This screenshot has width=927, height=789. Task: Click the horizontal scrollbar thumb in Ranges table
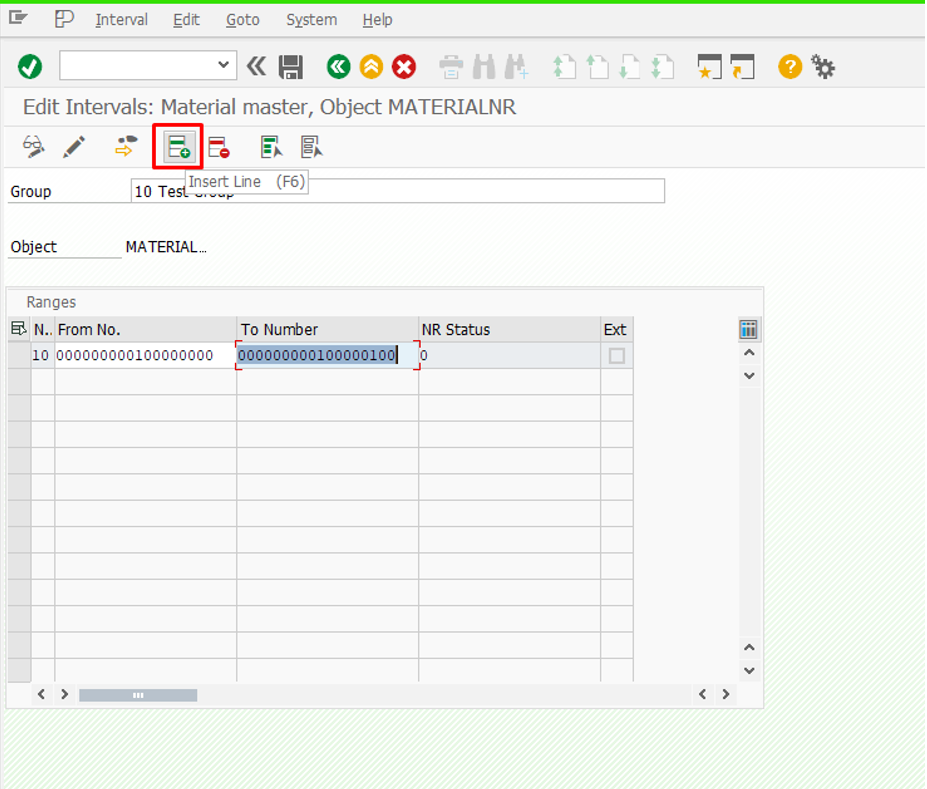(138, 695)
